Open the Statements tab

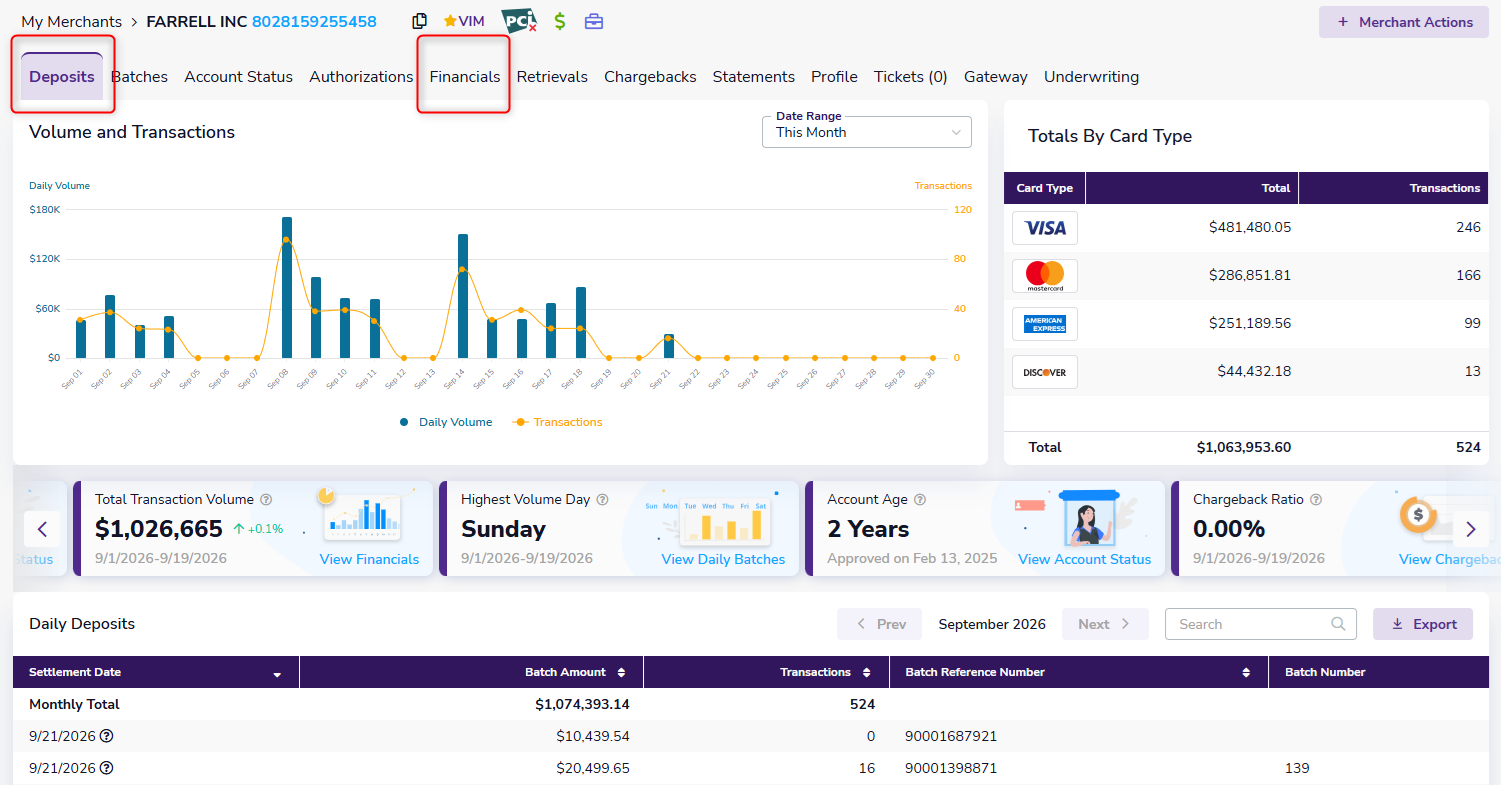click(754, 77)
